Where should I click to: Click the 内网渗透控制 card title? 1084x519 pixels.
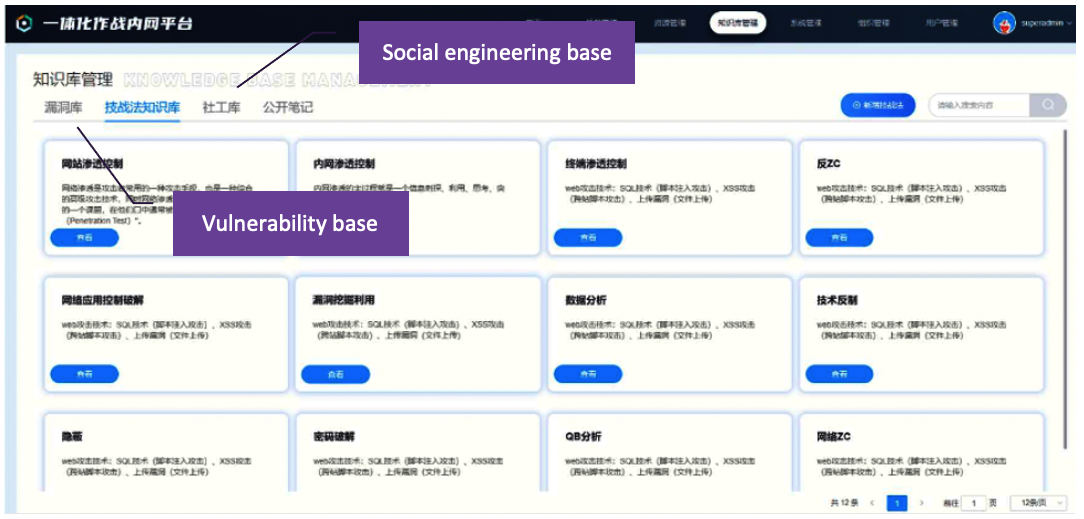click(x=344, y=164)
